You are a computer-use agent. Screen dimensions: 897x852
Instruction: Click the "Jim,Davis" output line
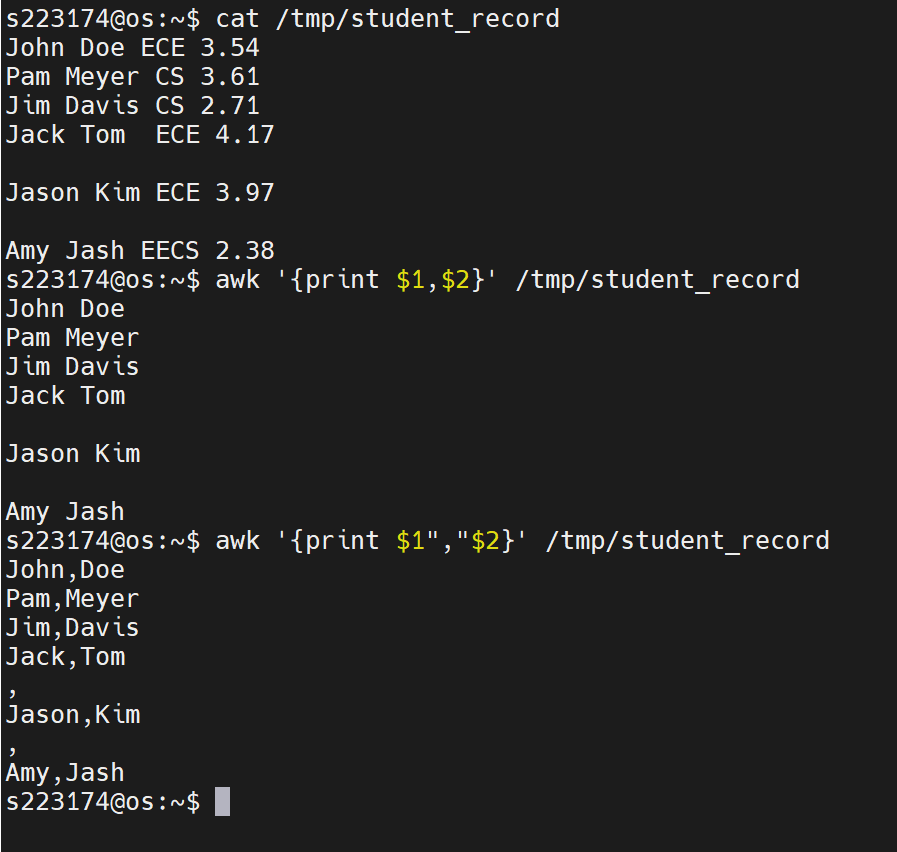point(72,627)
